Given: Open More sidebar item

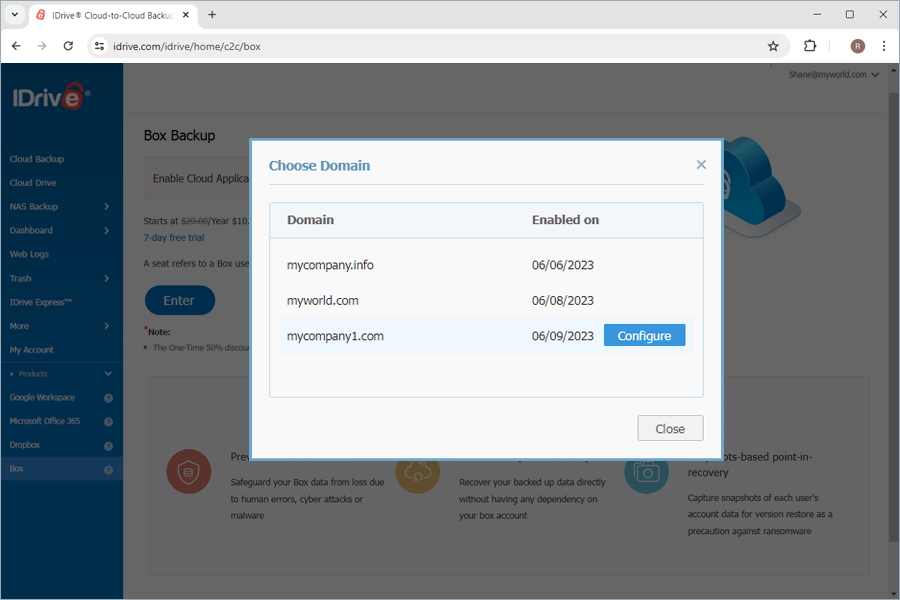Looking at the screenshot, I should (x=19, y=326).
